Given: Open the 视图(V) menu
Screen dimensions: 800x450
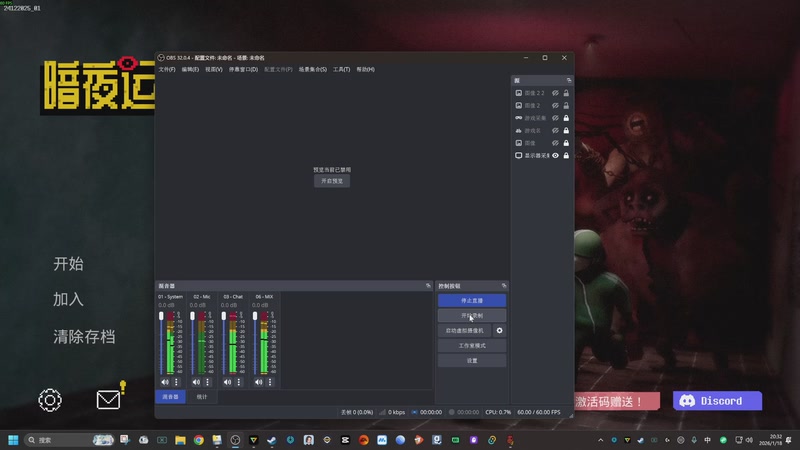Looking at the screenshot, I should (214, 69).
